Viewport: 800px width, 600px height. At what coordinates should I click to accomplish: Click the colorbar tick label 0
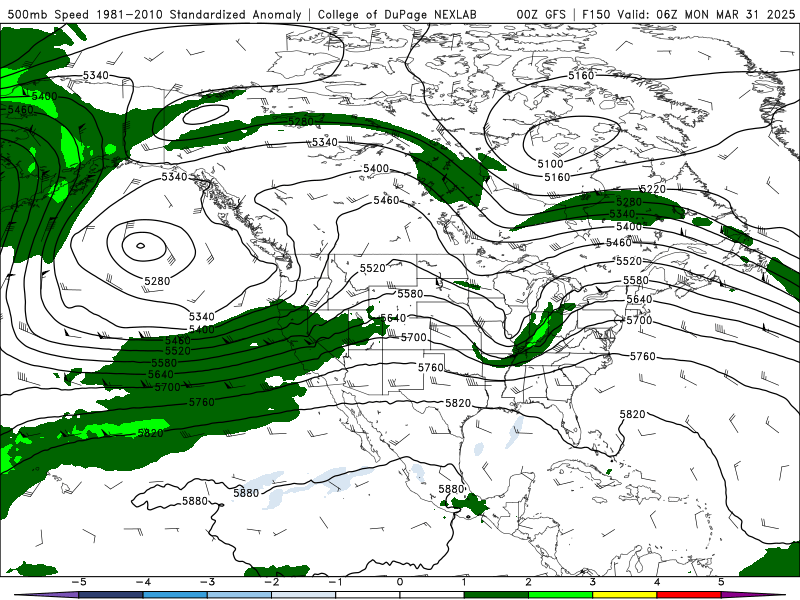(x=399, y=582)
